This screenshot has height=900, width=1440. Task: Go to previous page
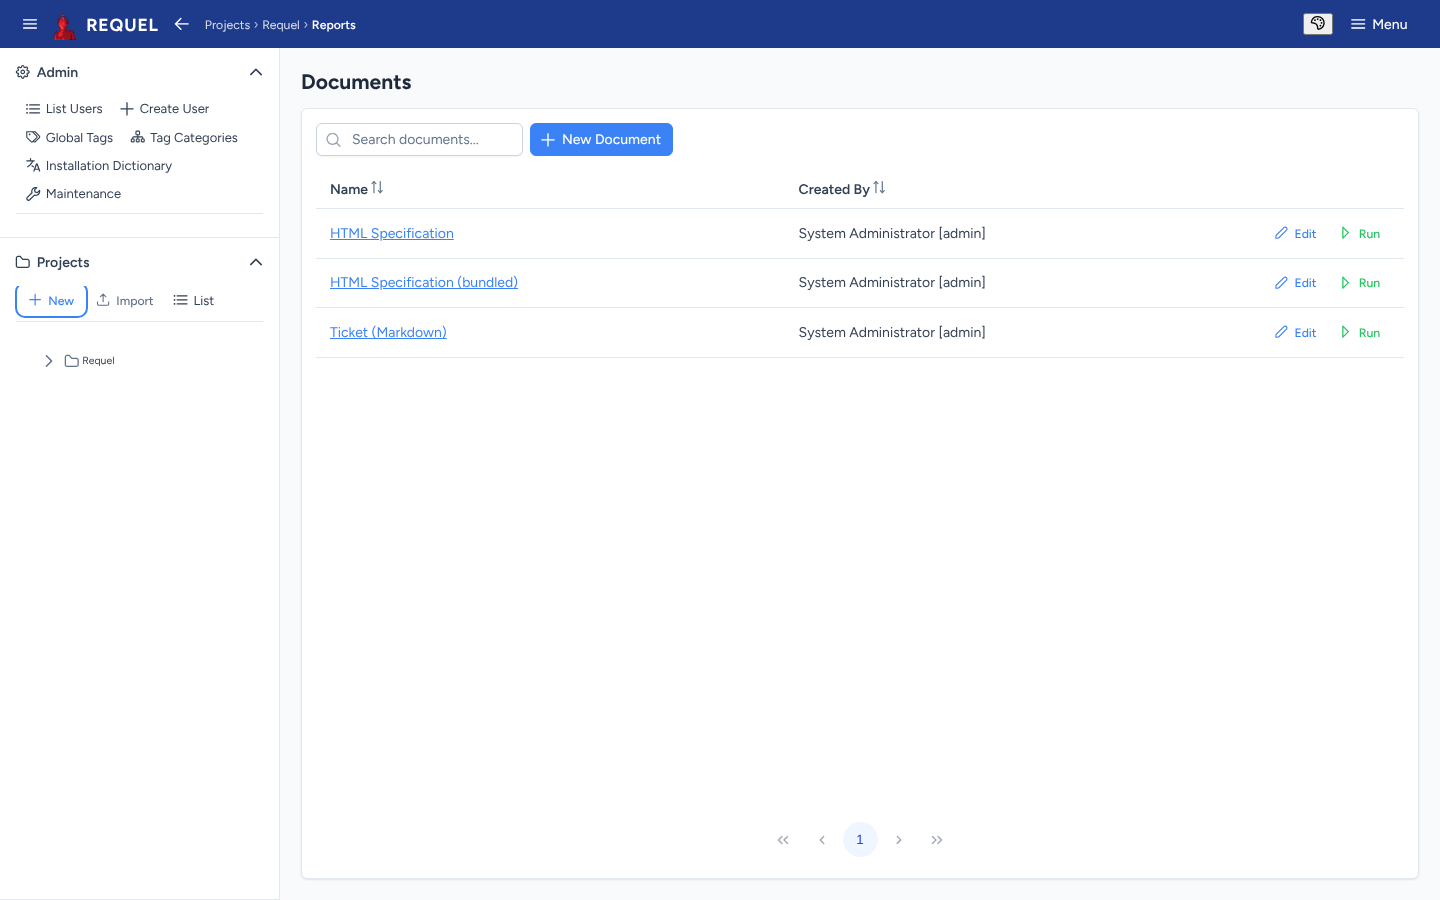tap(822, 840)
